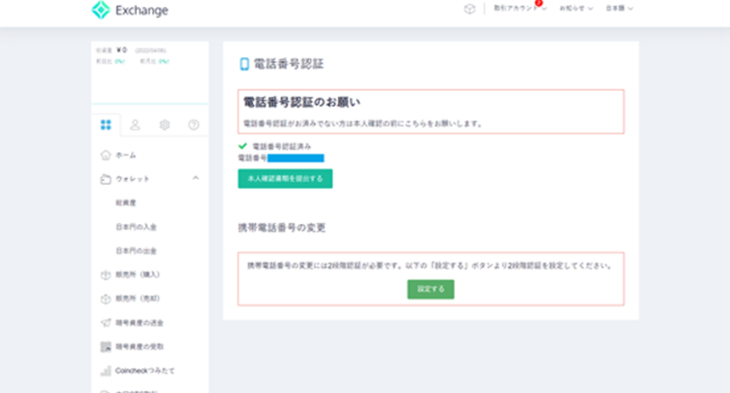Open 日本円の入金 menu item
730x393 pixels.
pyautogui.click(x=136, y=227)
